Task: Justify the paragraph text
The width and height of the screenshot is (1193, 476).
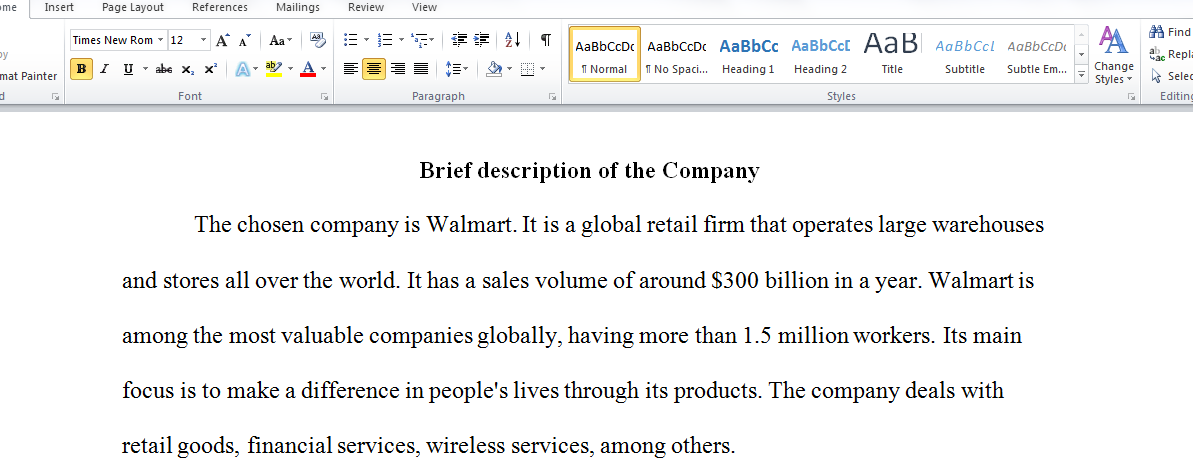Action: coord(421,69)
